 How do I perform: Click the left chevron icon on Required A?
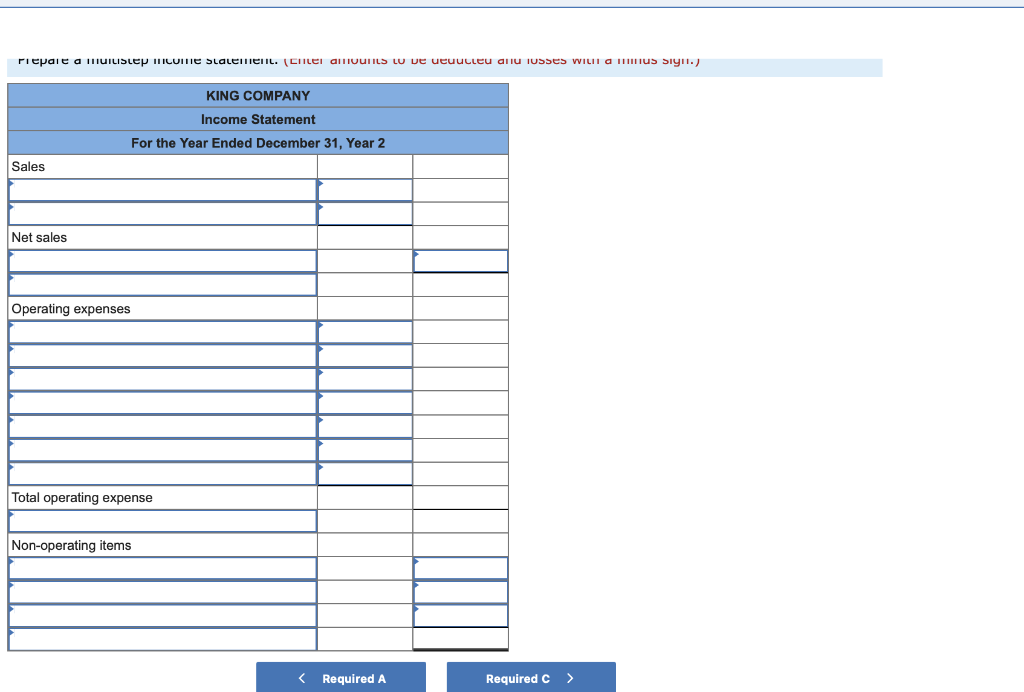pos(301,677)
